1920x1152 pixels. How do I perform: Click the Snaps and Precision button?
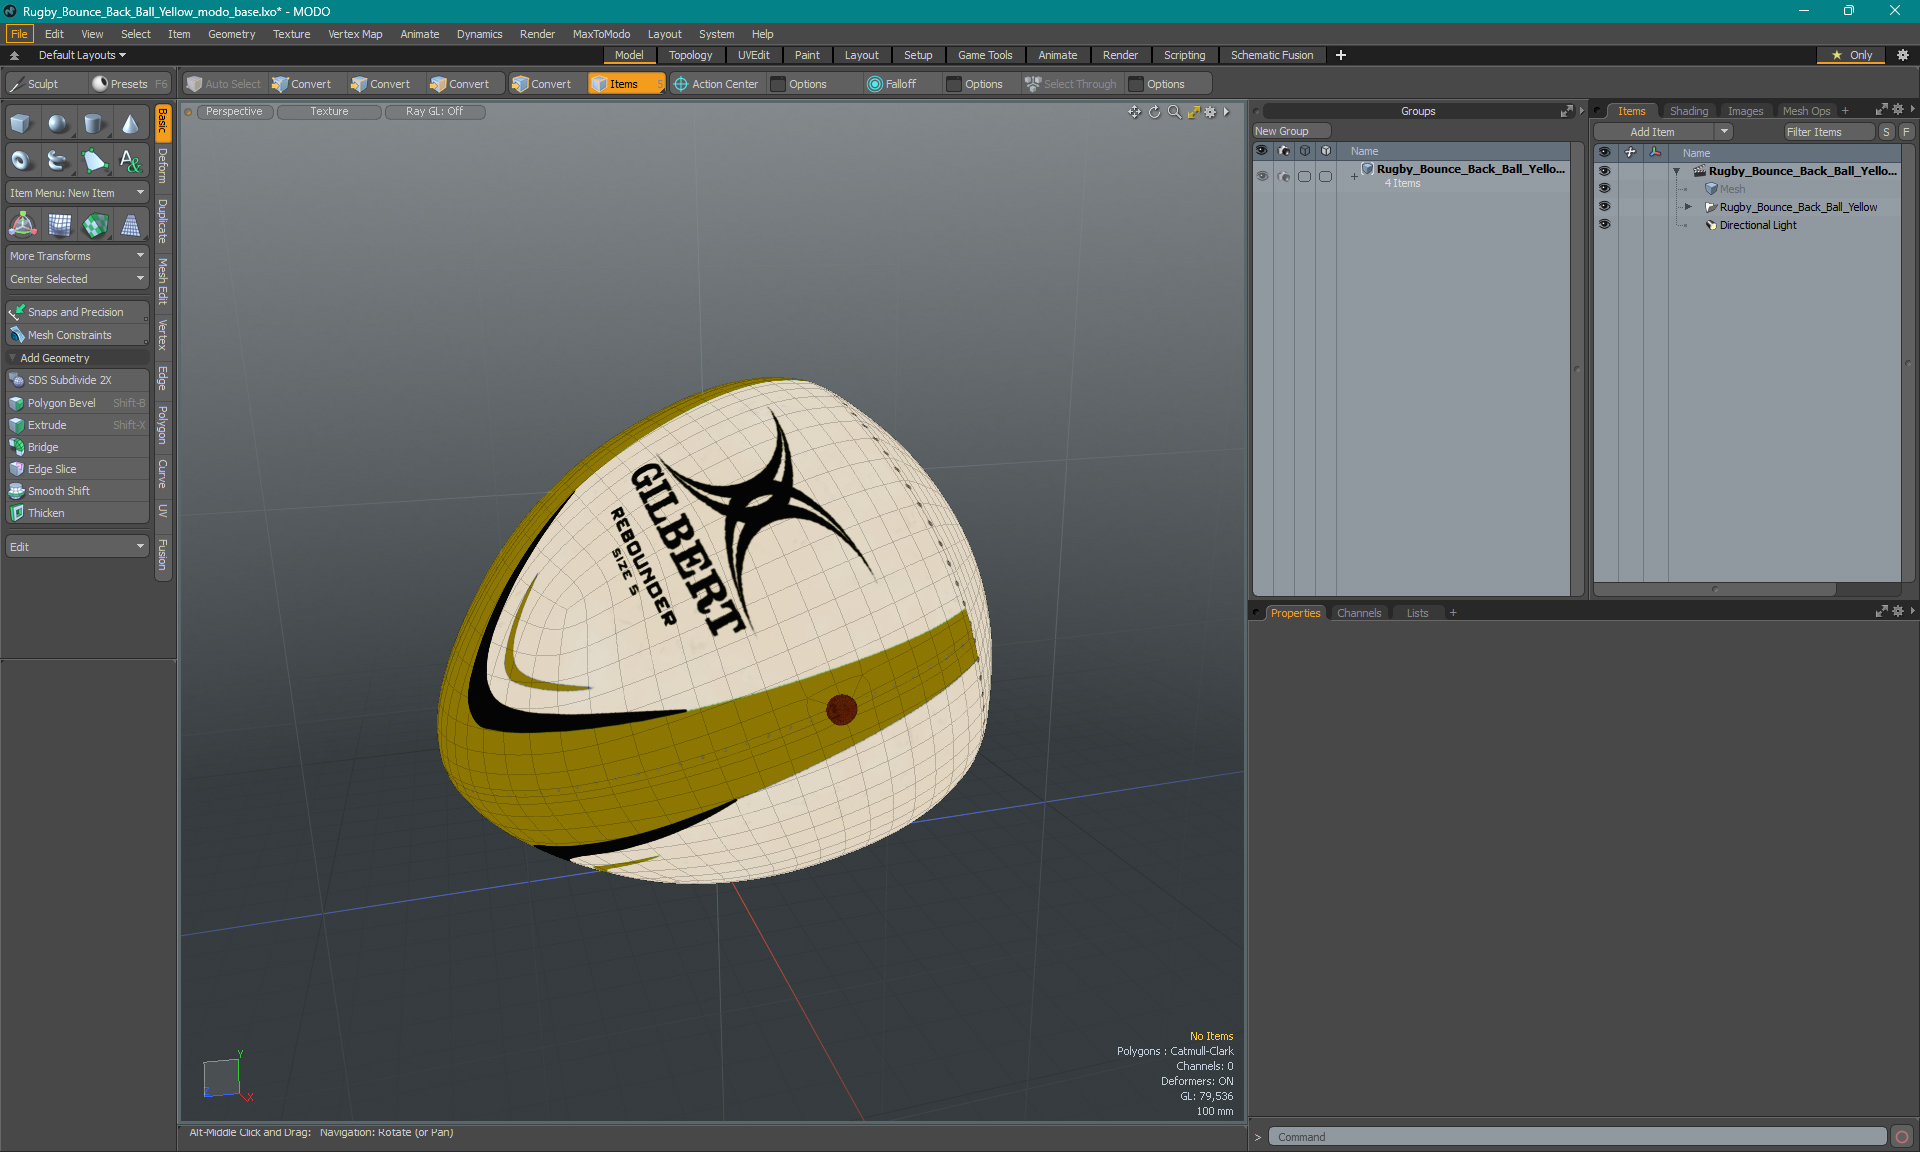[x=77, y=312]
